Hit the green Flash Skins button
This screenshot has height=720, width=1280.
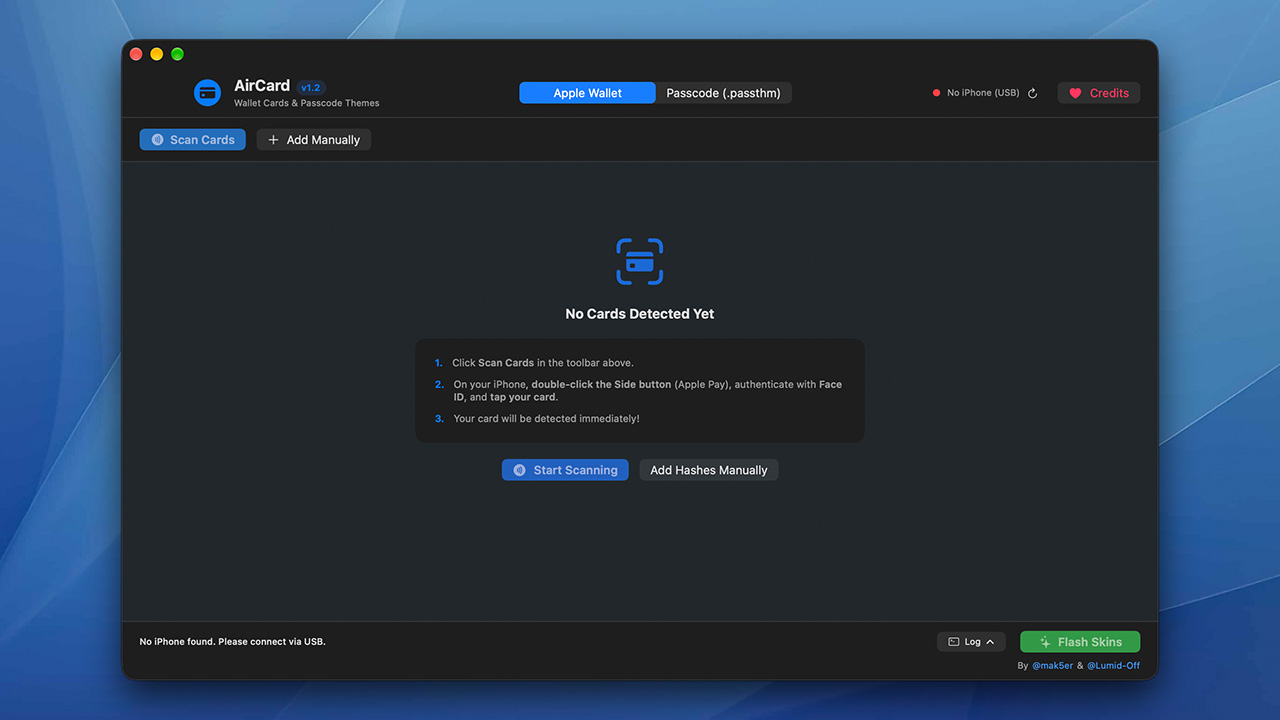click(x=1080, y=642)
